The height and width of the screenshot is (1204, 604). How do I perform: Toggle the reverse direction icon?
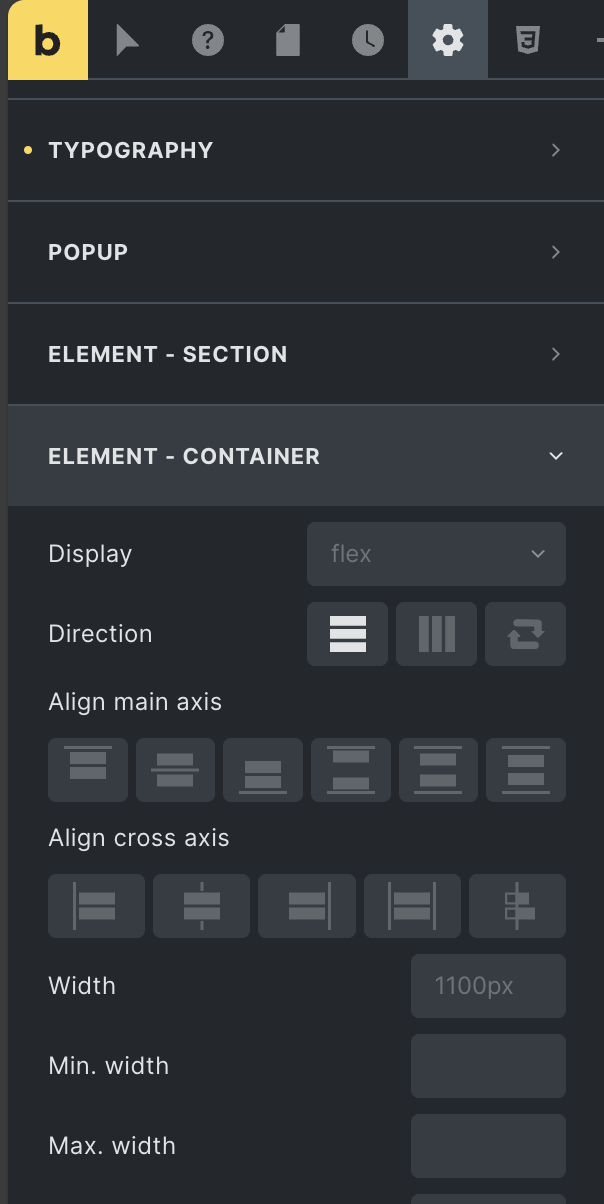tap(525, 634)
